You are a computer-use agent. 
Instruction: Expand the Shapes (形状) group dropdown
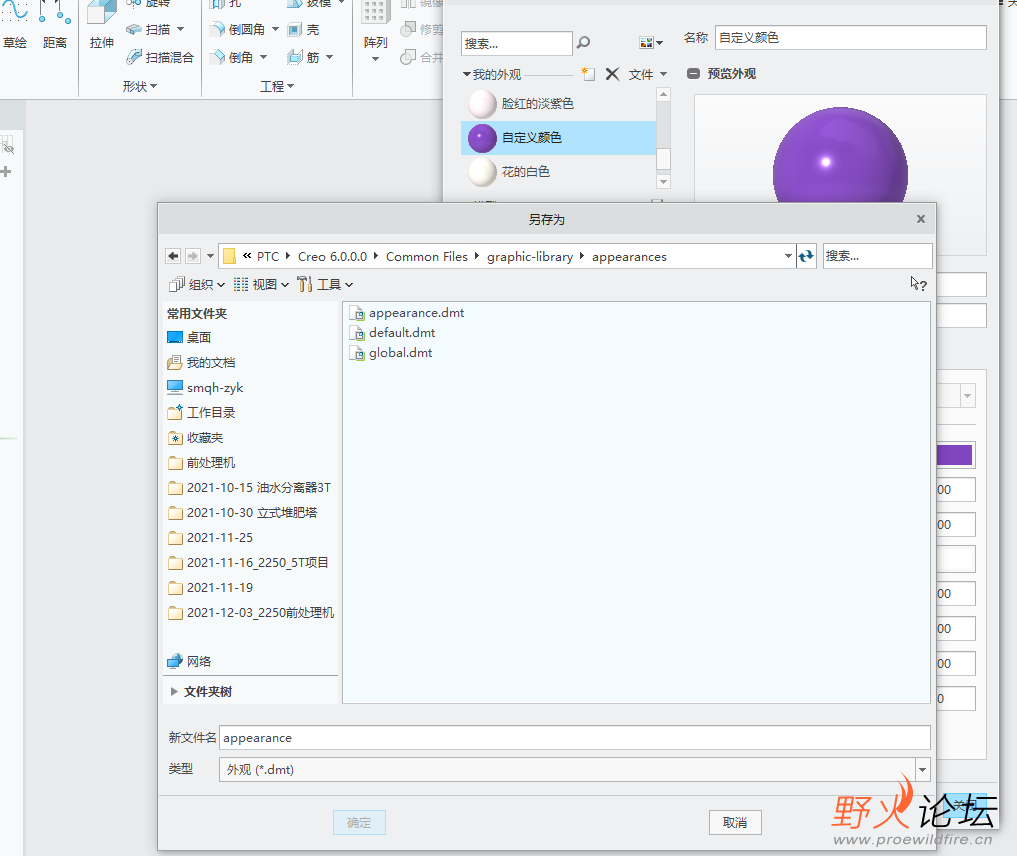(140, 86)
